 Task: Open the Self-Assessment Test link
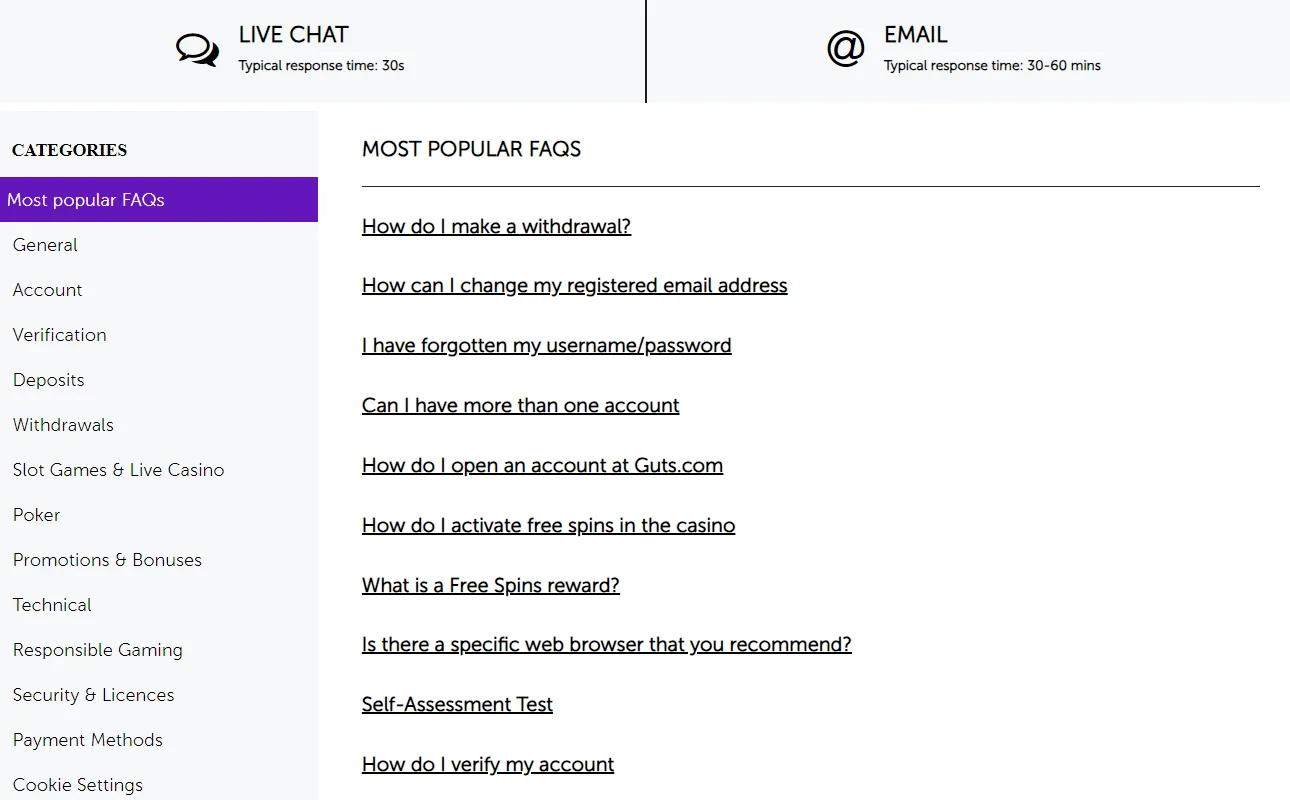pos(457,705)
